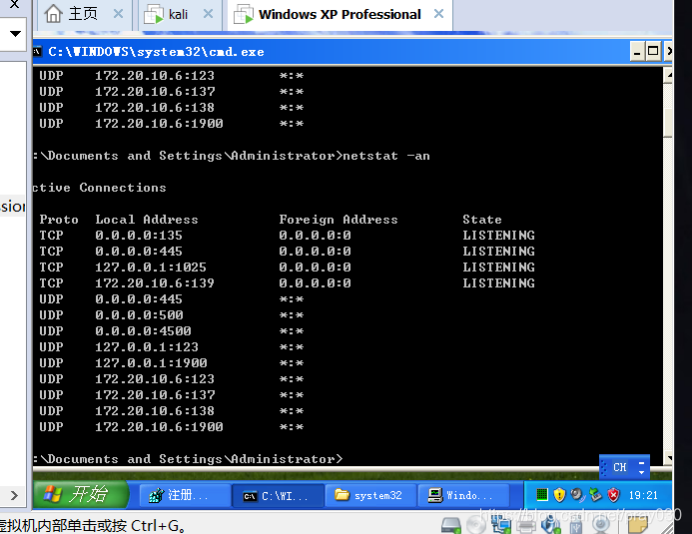Click the red Security Center shield icon
This screenshot has height=534, width=692.
coord(613,495)
